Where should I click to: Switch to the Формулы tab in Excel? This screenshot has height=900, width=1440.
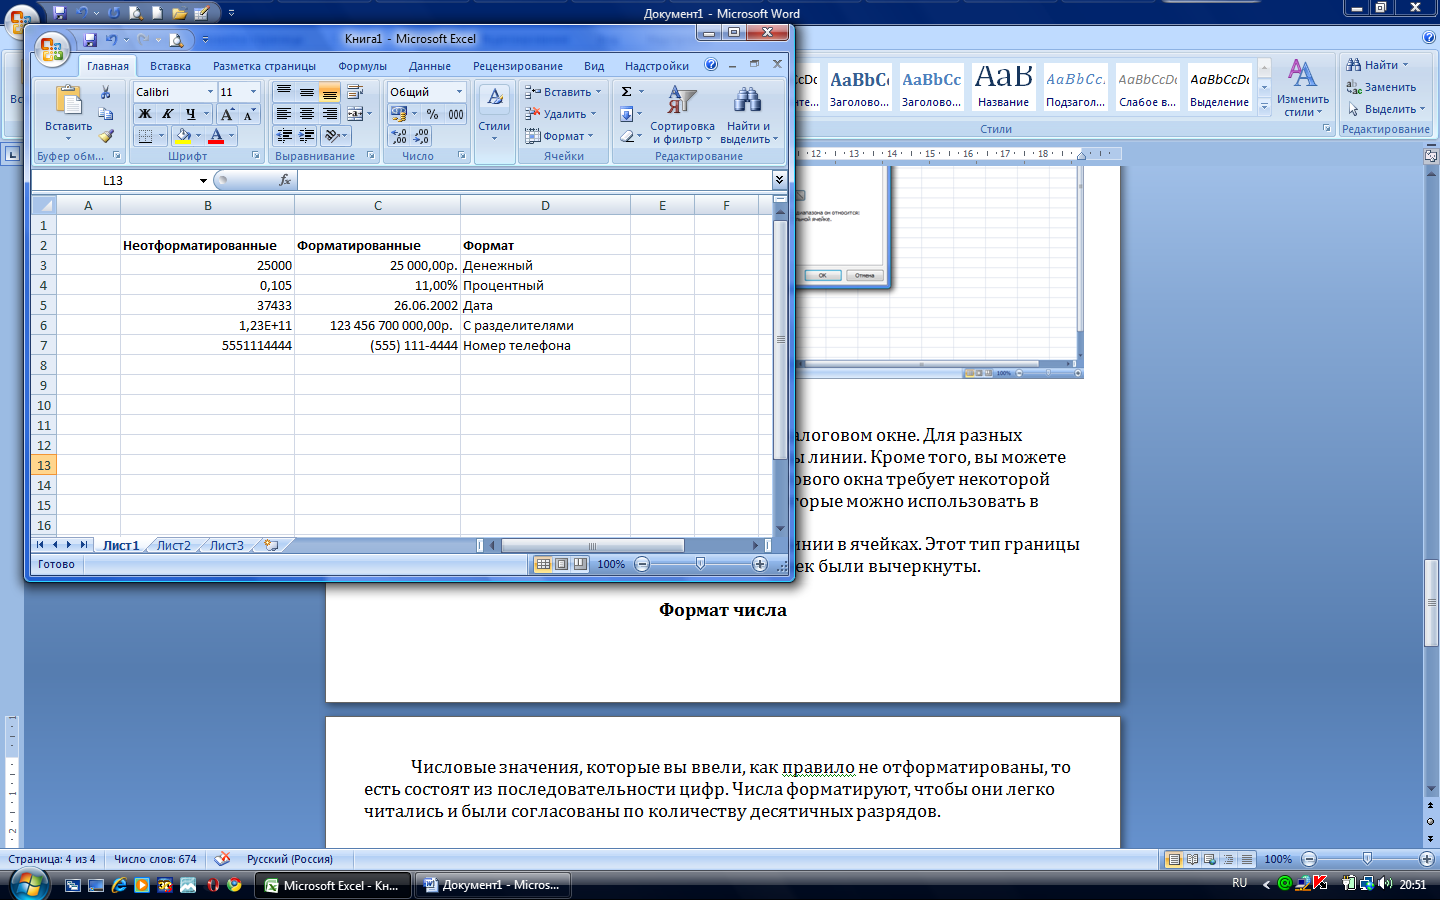point(362,66)
